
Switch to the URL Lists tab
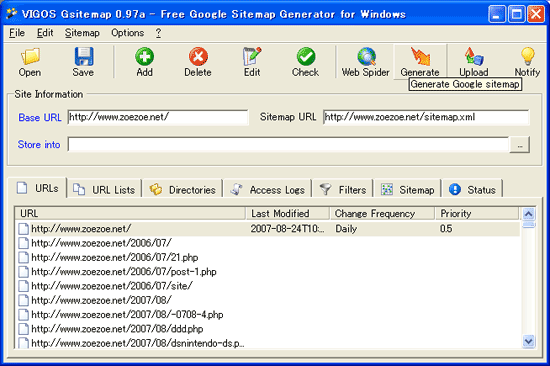tap(104, 190)
